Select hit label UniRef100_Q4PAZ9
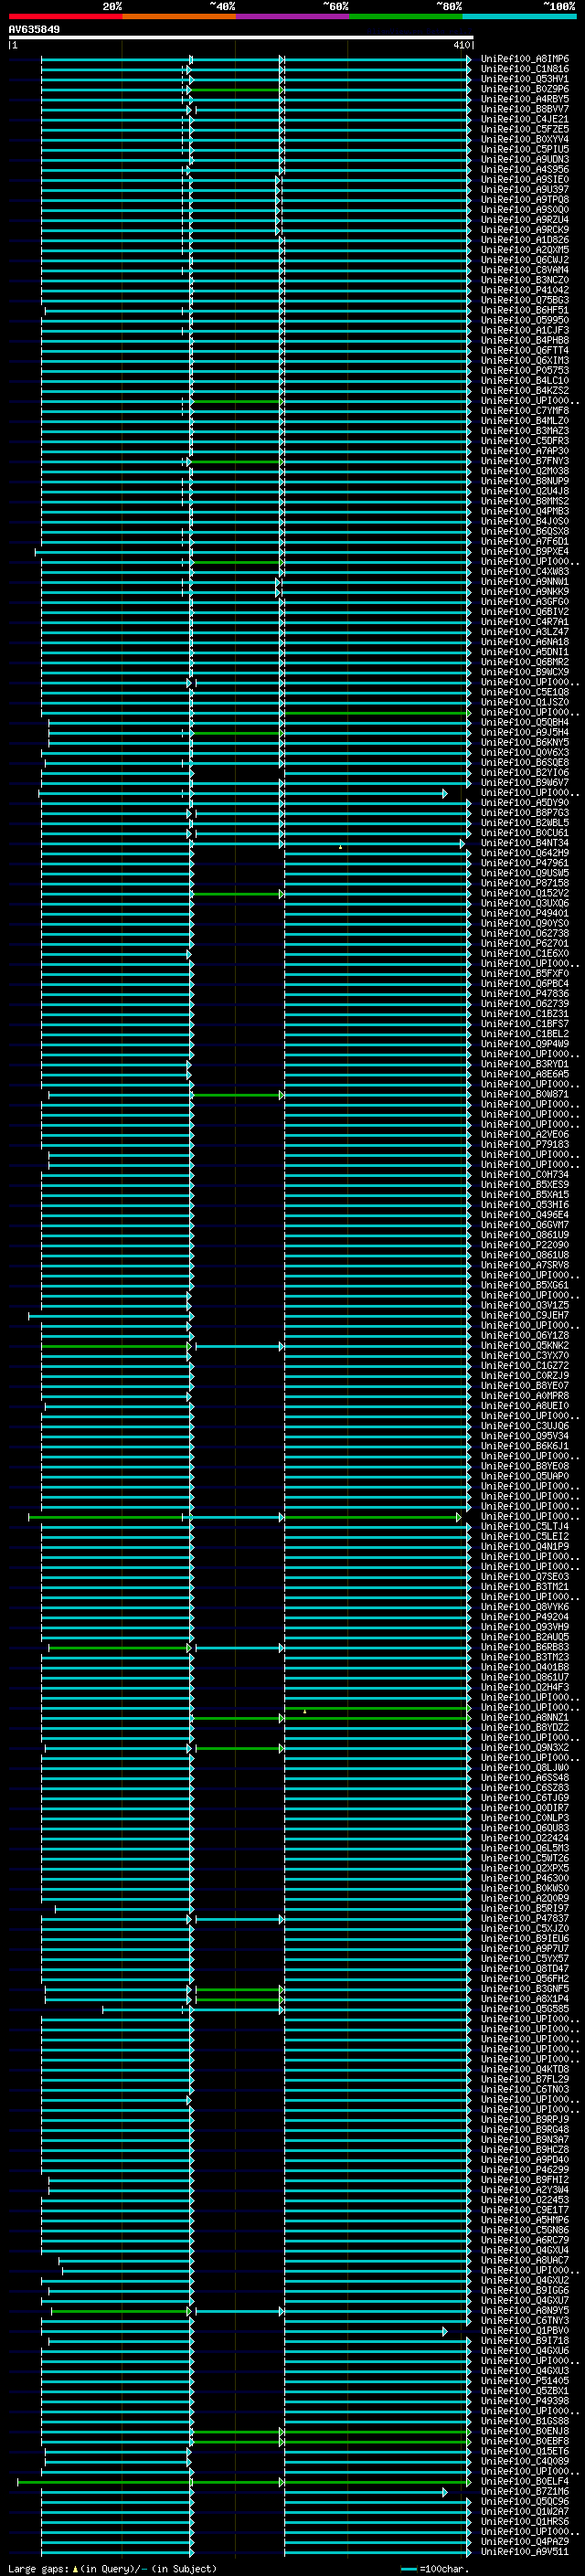Image resolution: width=585 pixels, height=2576 pixels. point(525,2542)
